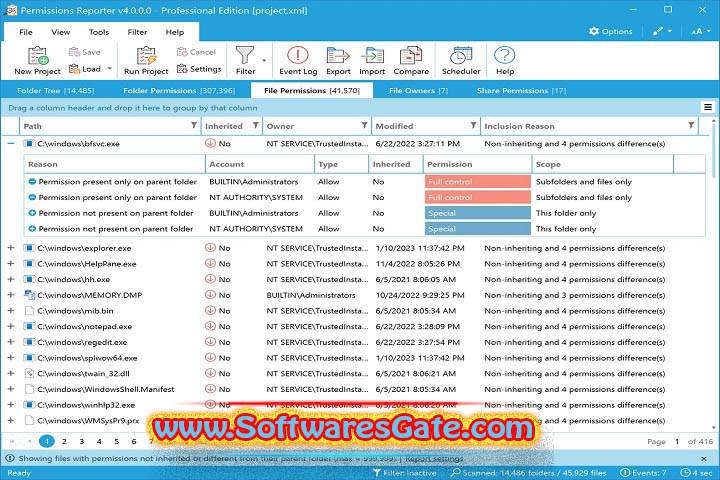Click Filter: Inactive status indicator

coord(405,473)
